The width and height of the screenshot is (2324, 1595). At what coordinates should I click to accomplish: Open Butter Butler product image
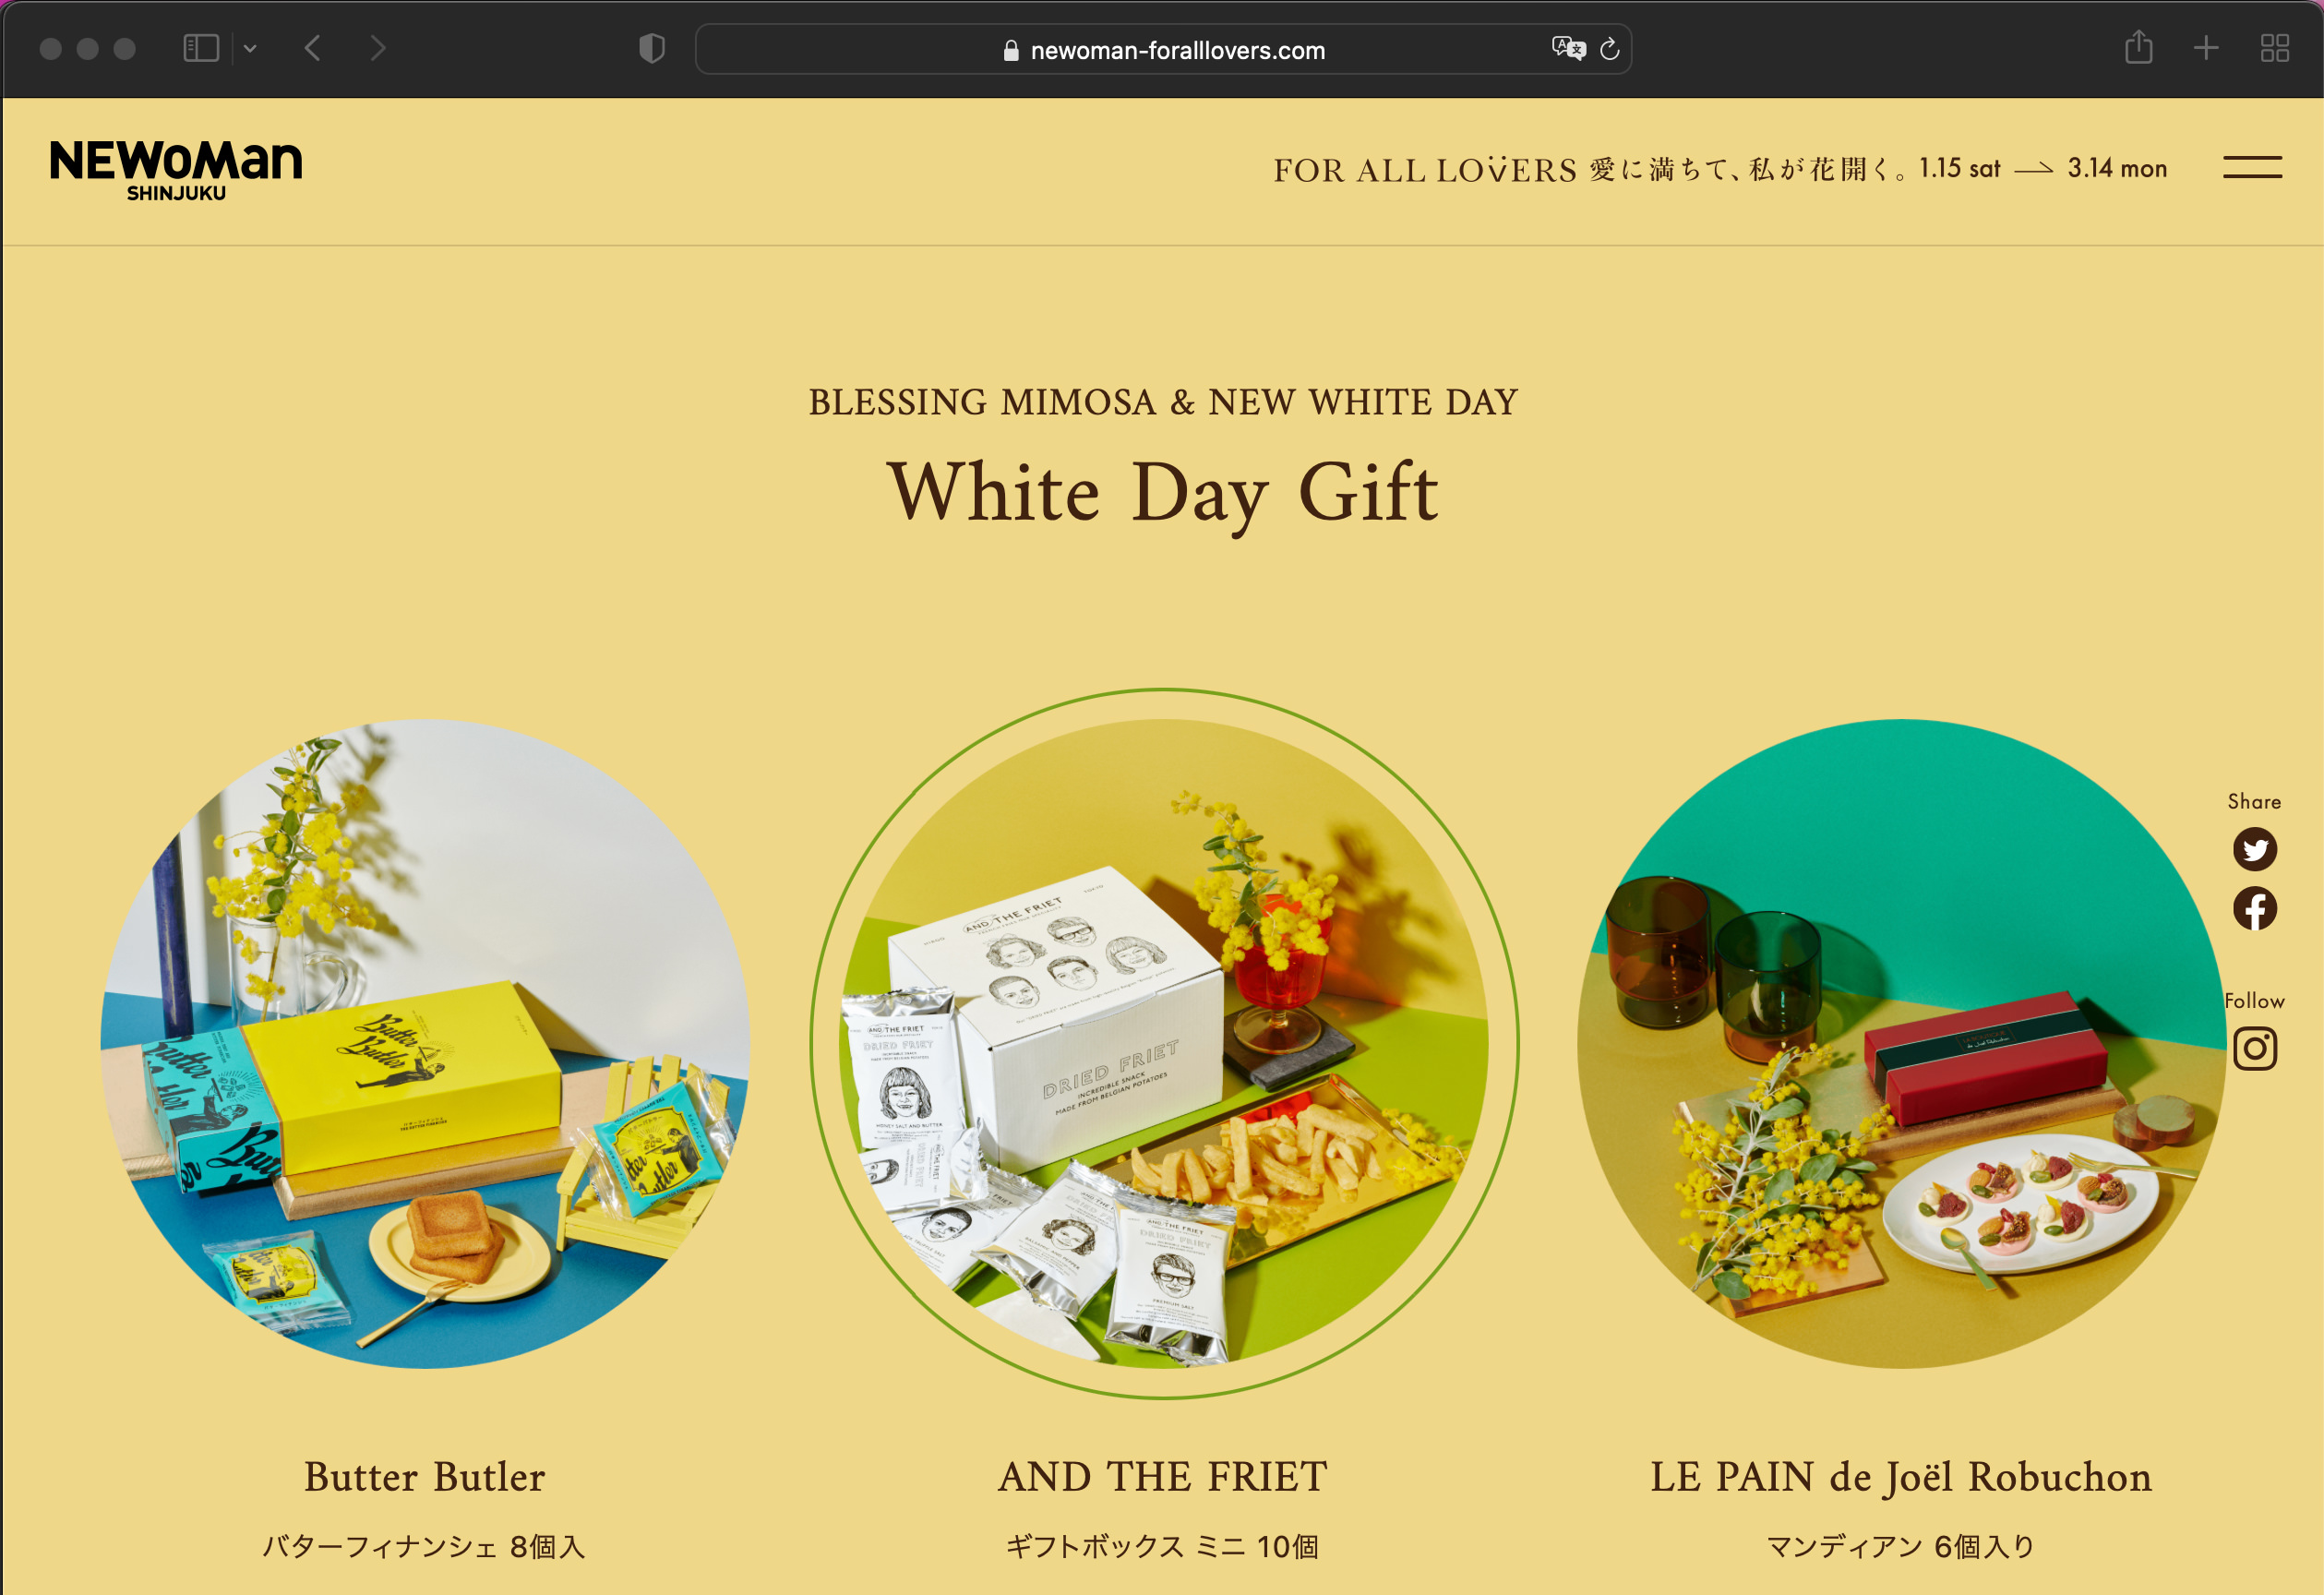pos(425,1044)
